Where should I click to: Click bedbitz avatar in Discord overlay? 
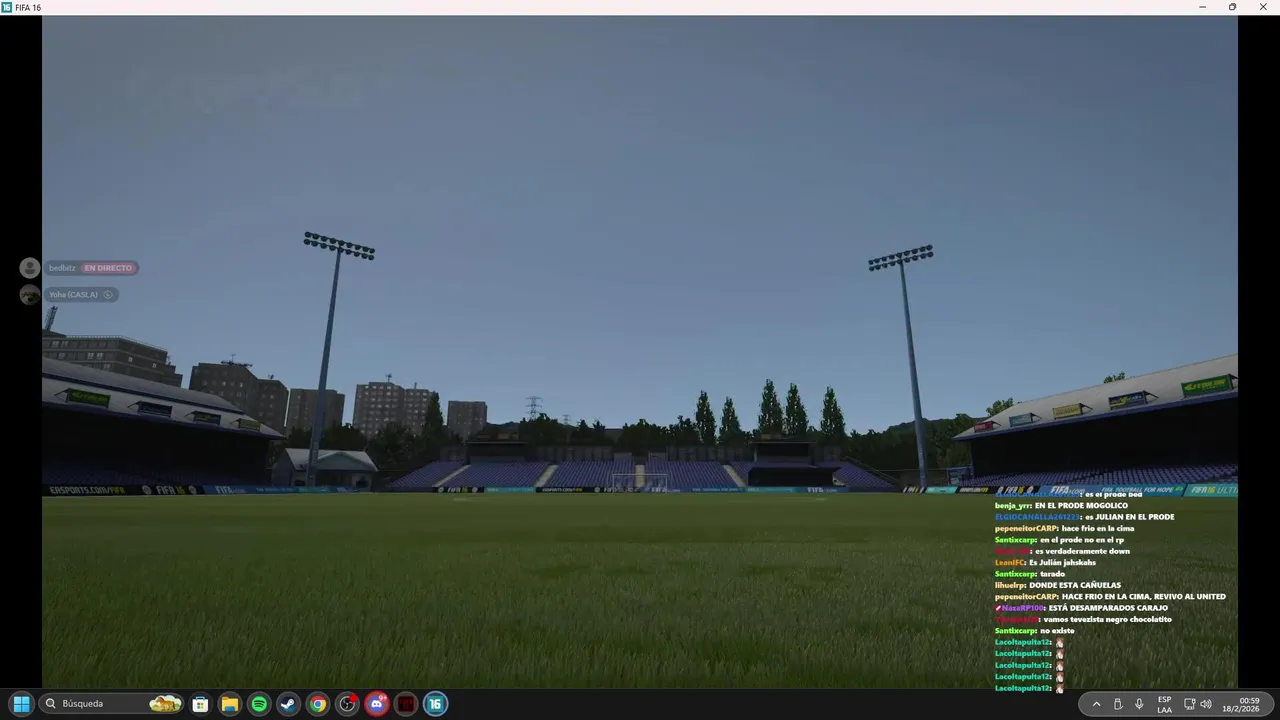(x=30, y=268)
